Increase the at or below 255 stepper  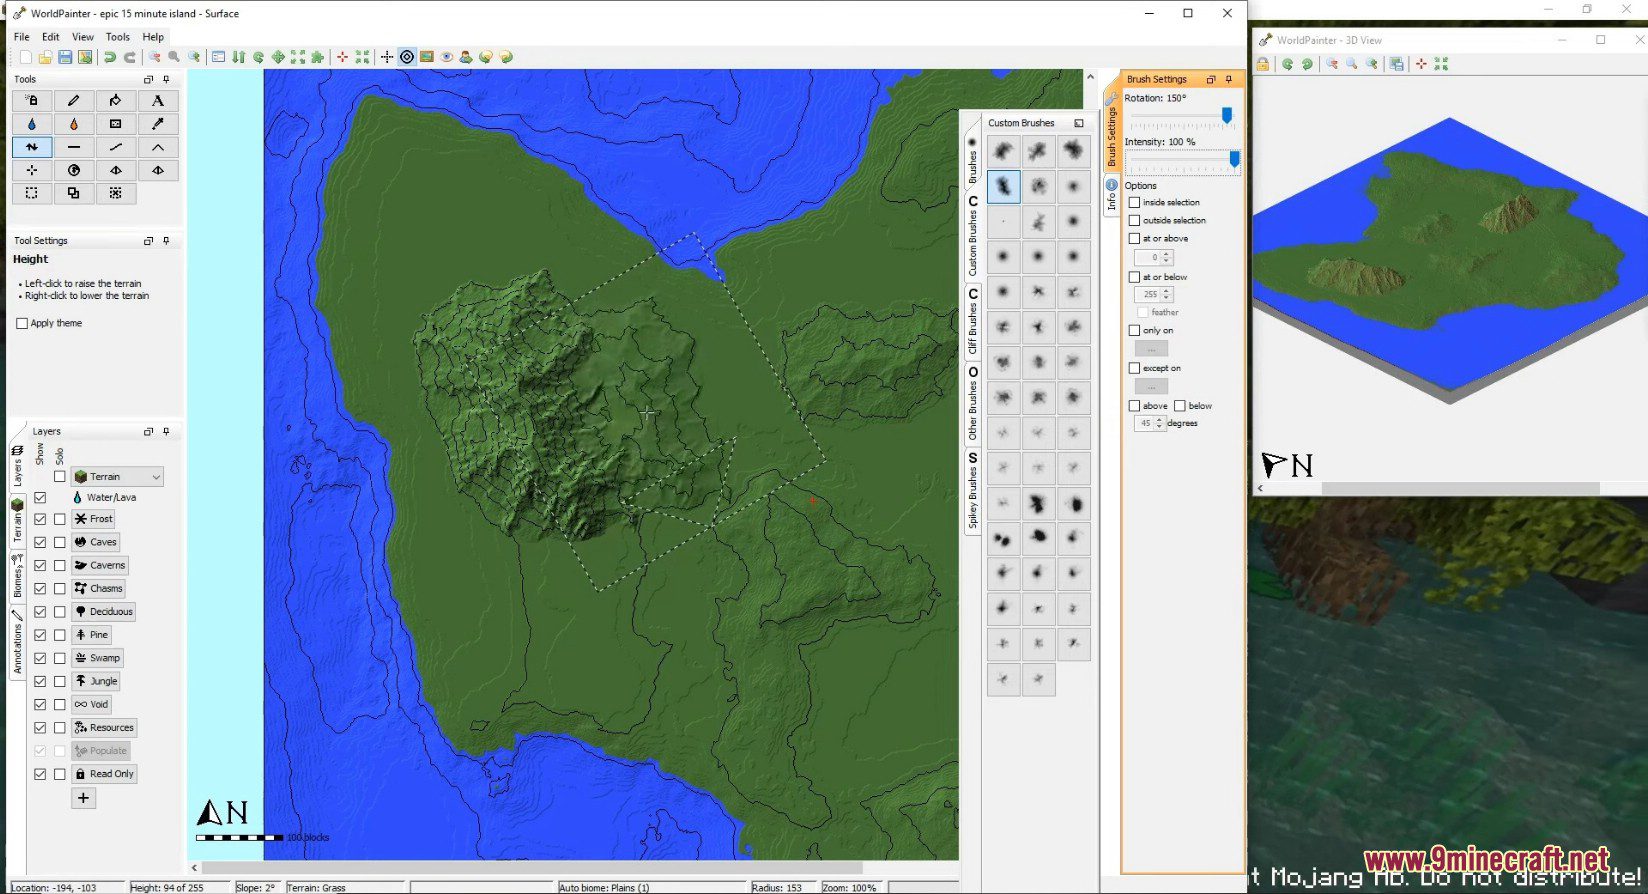(x=1167, y=291)
